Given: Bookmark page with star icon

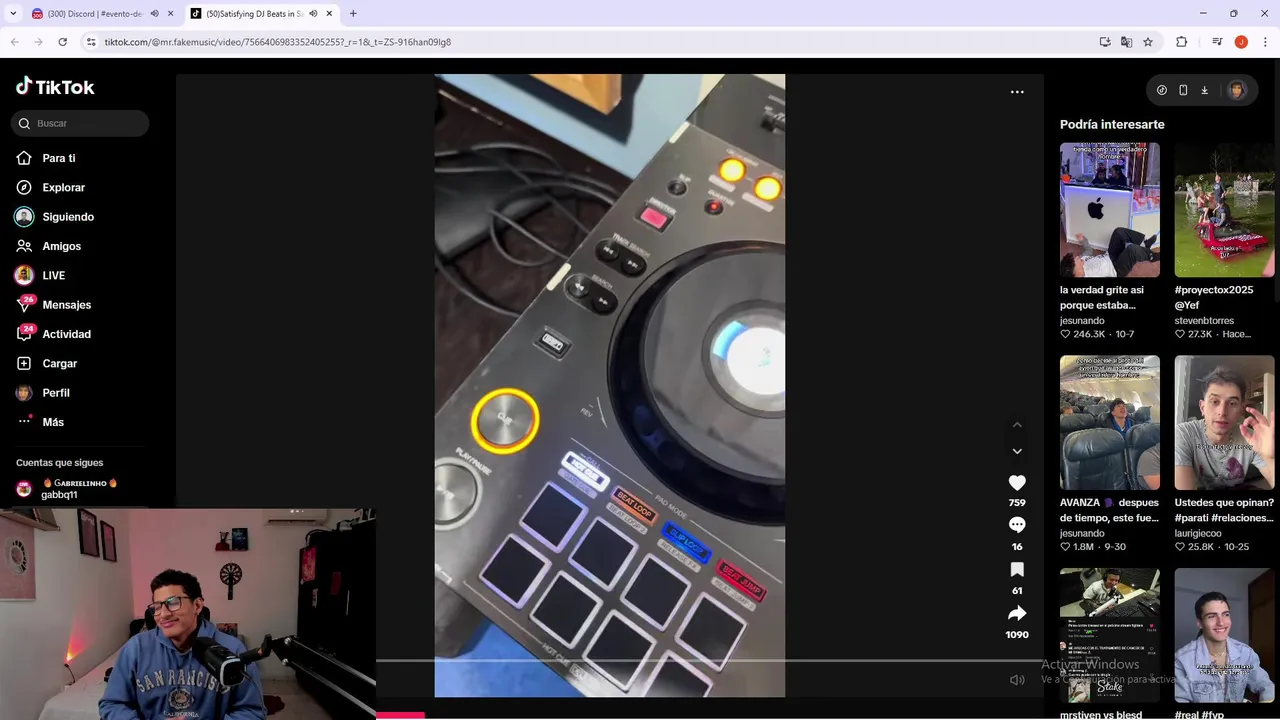Looking at the screenshot, I should [x=1148, y=42].
